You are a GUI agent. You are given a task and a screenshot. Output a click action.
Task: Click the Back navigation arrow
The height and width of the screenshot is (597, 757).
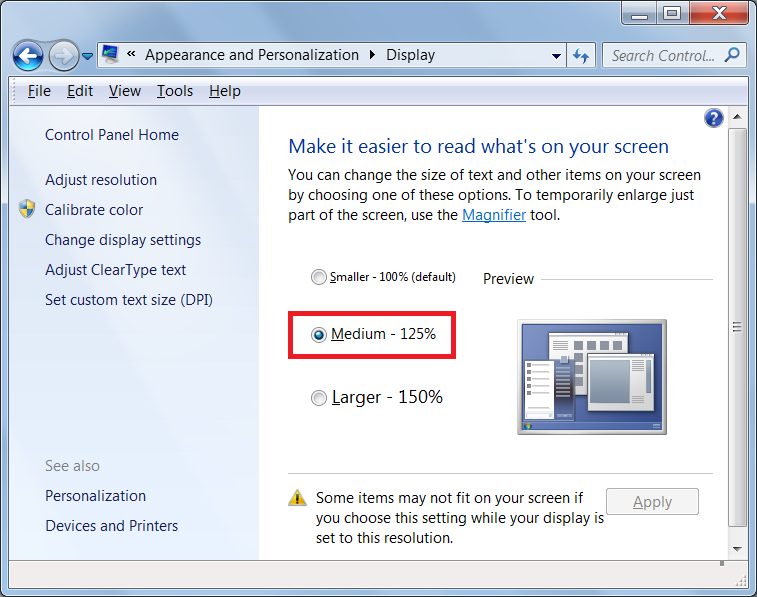click(28, 56)
